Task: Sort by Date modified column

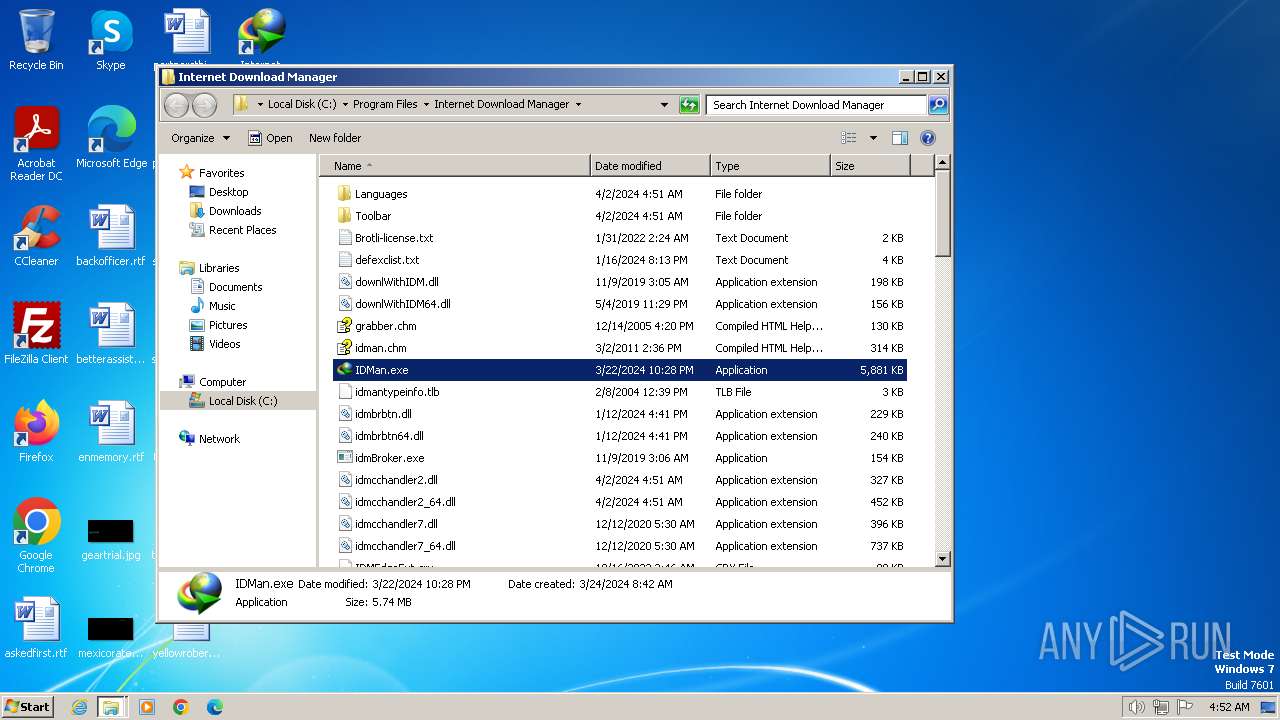Action: tap(650, 166)
